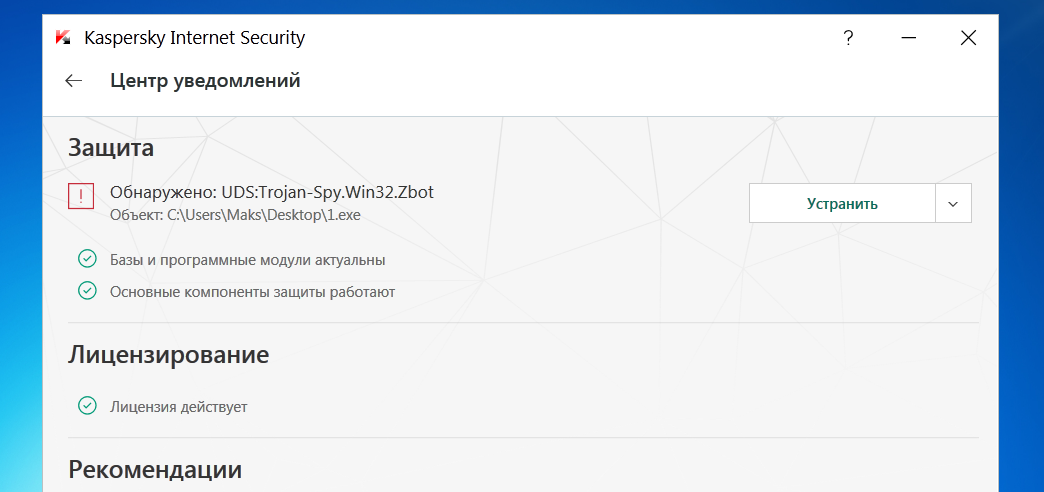
Task: Click green checkmark beside license status
Action: tap(87, 407)
